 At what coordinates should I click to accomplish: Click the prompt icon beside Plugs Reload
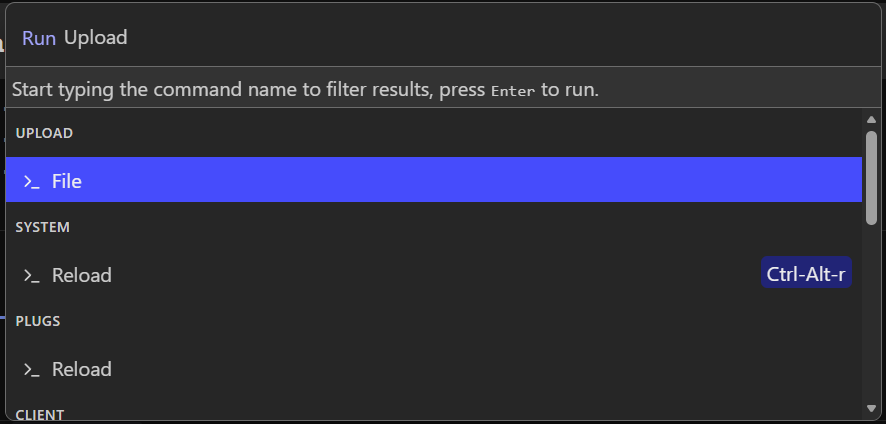[32, 369]
